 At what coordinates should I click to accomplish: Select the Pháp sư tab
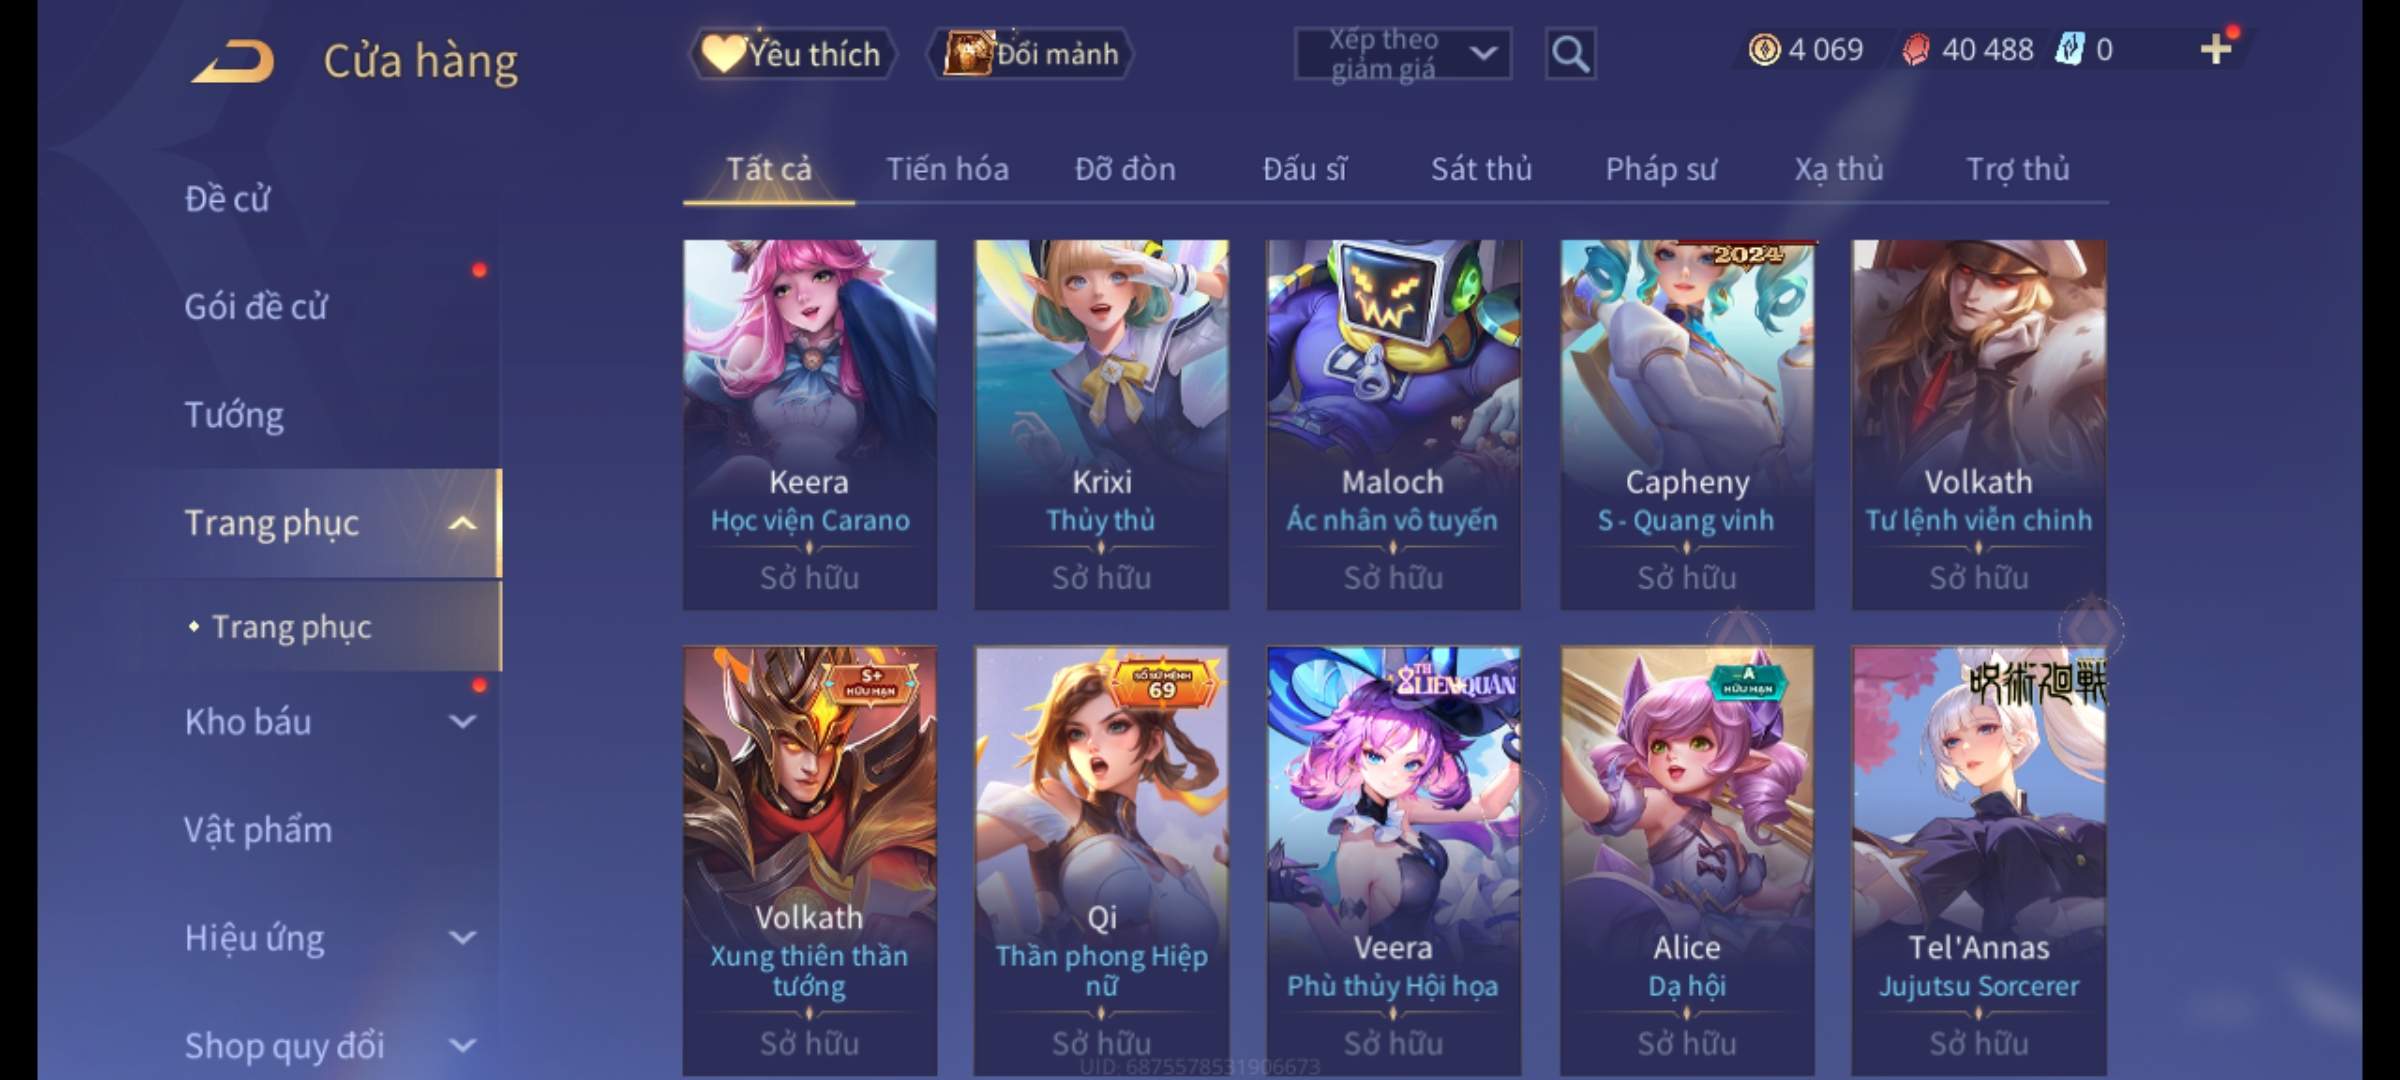(x=1660, y=169)
